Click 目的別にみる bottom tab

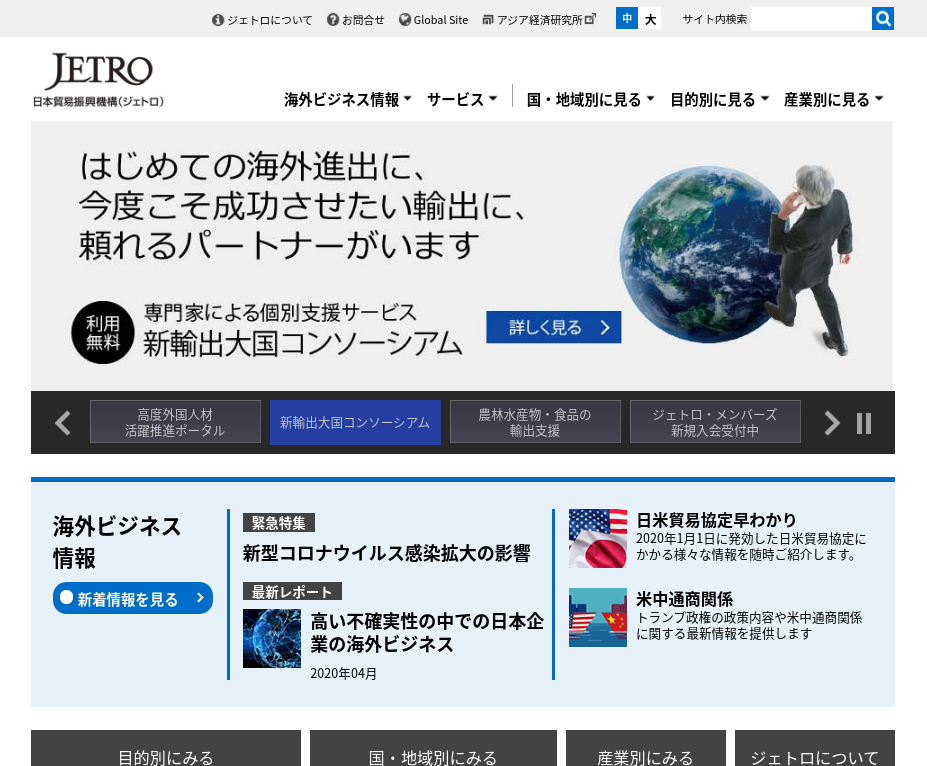pyautogui.click(x=166, y=748)
